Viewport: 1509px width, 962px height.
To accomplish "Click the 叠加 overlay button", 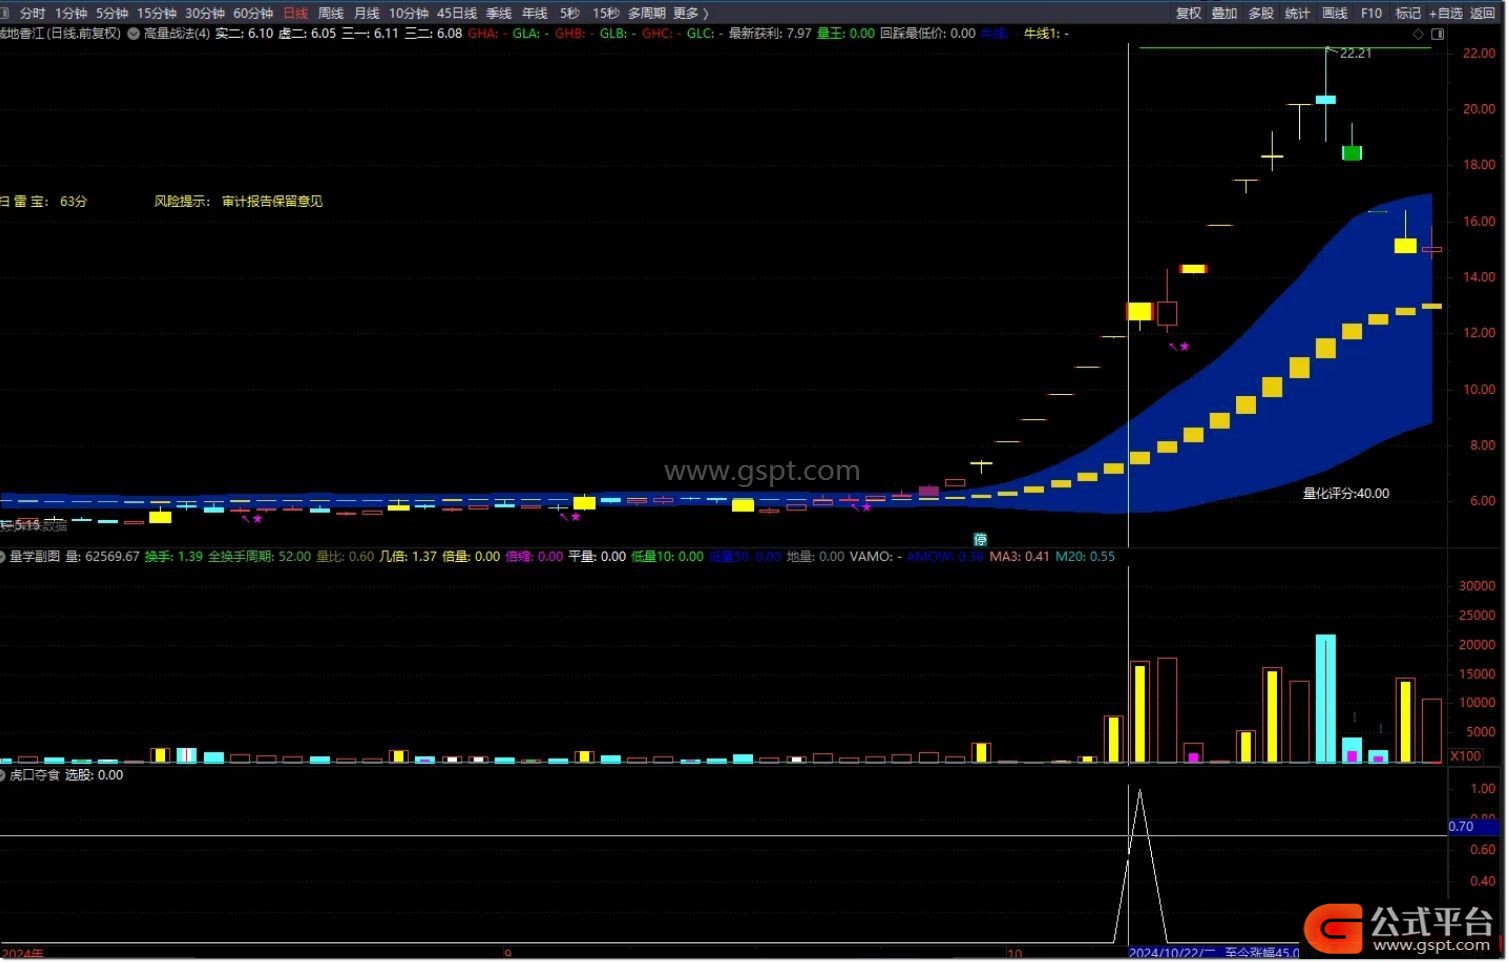I will [x=1224, y=13].
